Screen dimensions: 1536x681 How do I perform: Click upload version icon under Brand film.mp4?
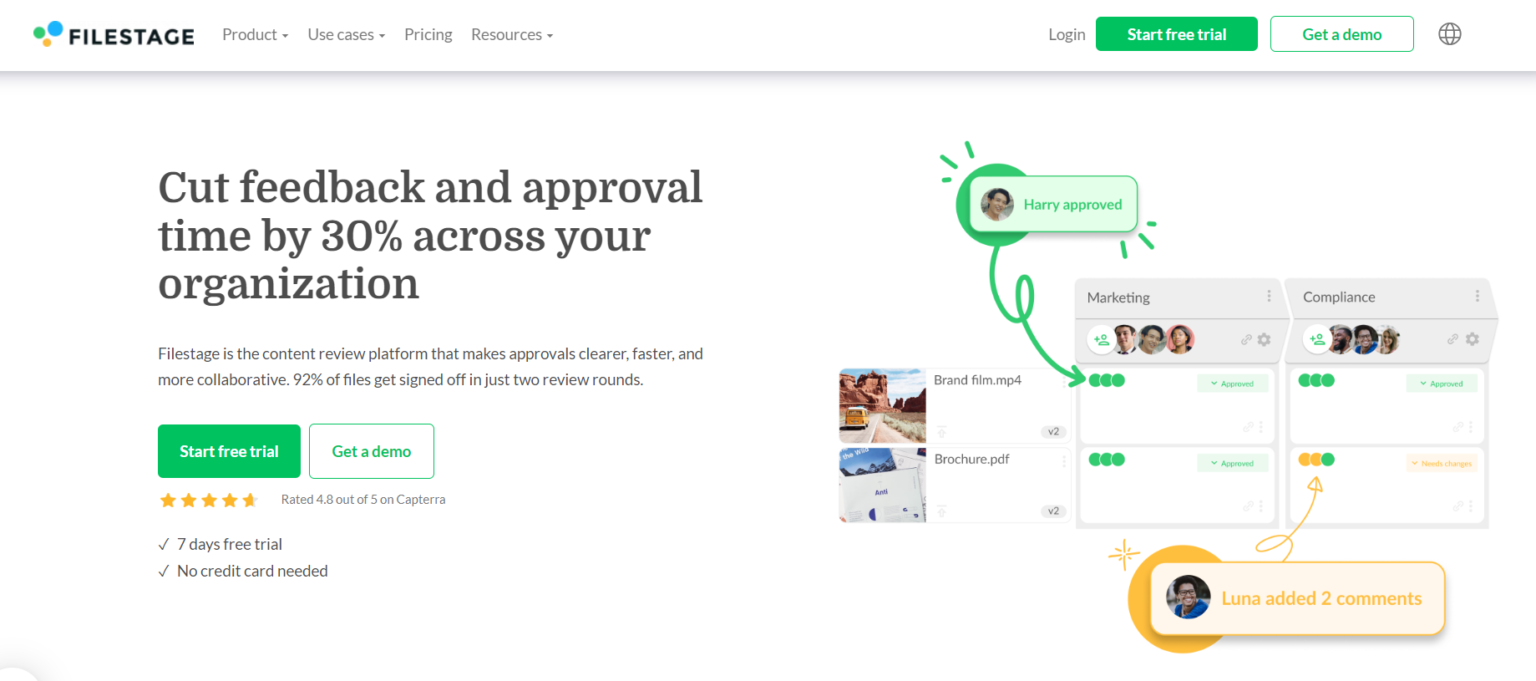(x=942, y=431)
